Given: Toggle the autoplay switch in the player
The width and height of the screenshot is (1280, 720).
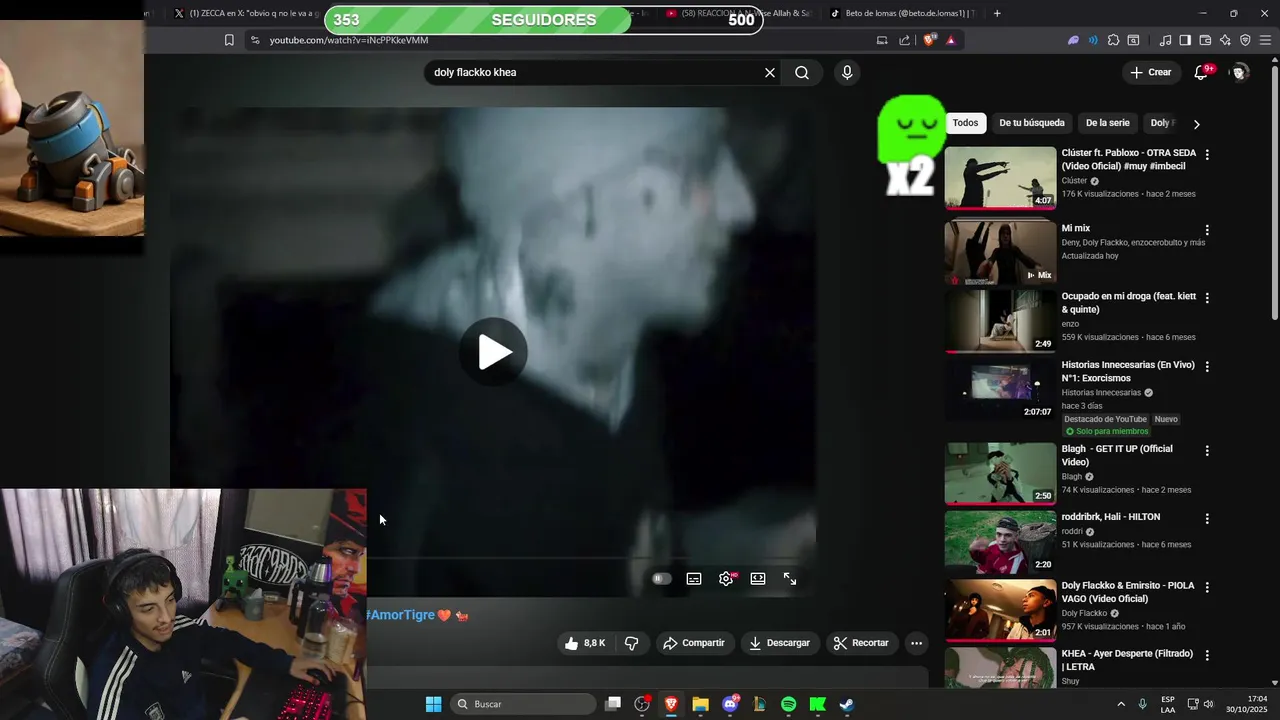Looking at the screenshot, I should 661,579.
